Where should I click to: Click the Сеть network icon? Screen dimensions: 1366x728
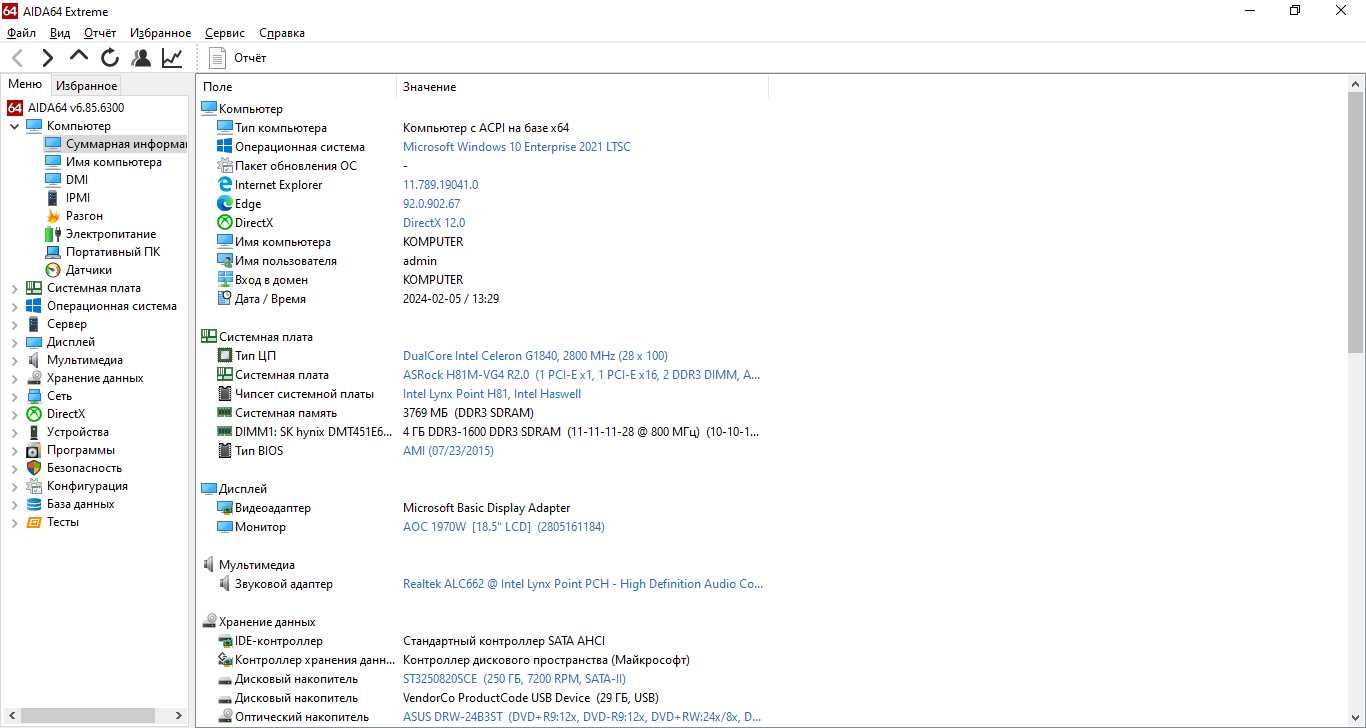[x=34, y=396]
